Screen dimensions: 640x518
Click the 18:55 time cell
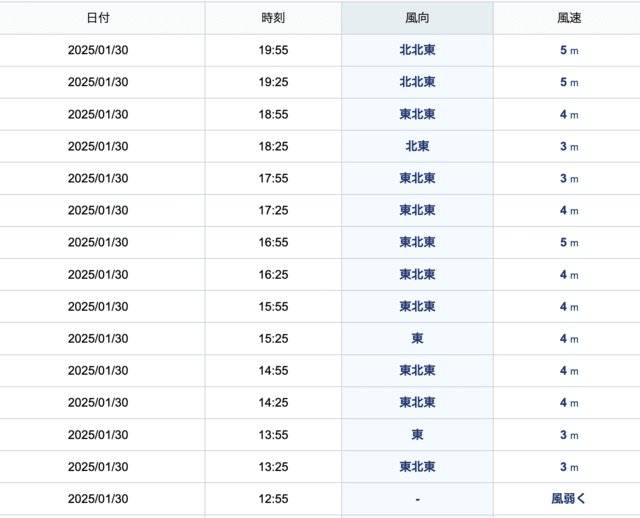click(x=273, y=114)
